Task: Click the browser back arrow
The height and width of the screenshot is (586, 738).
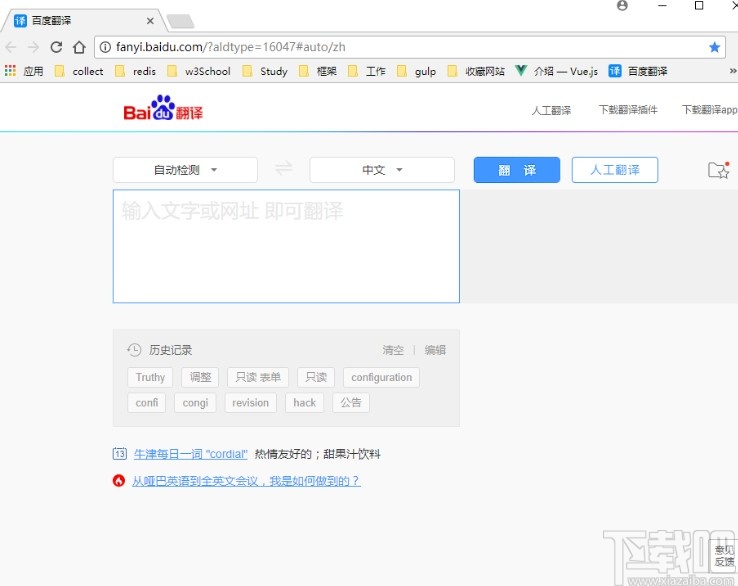Action: pyautogui.click(x=11, y=47)
